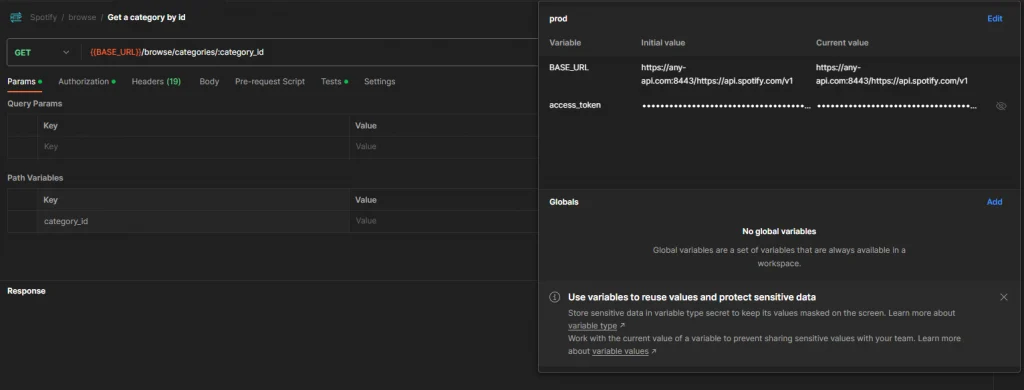The height and width of the screenshot is (390, 1024).
Task: Click the masked access_token current value
Action: pyautogui.click(x=897, y=106)
